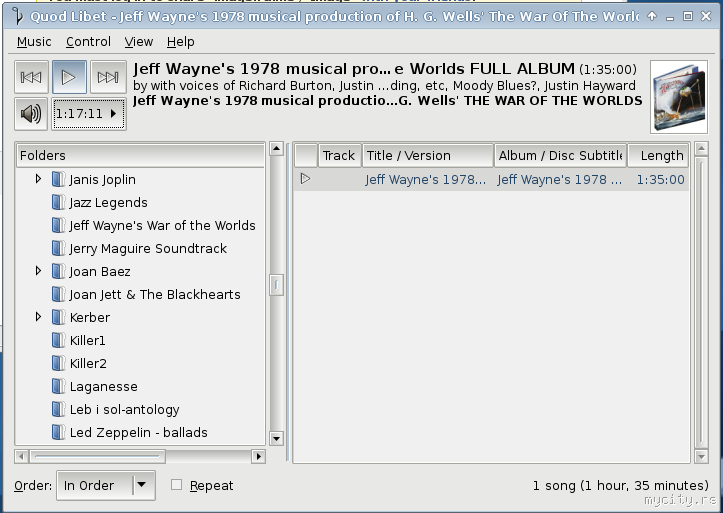Click the Quod Libet title bar app icon
The height and width of the screenshot is (513, 723).
coord(18,17)
